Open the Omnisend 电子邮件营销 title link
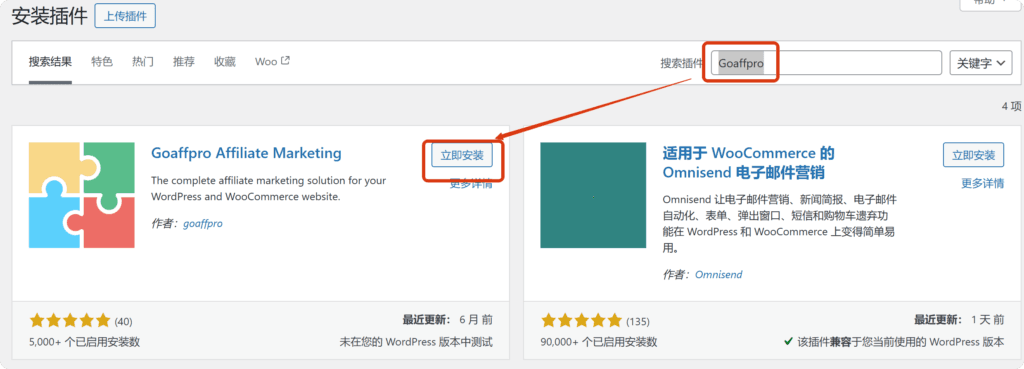Image resolution: width=1024 pixels, height=369 pixels. tap(748, 163)
